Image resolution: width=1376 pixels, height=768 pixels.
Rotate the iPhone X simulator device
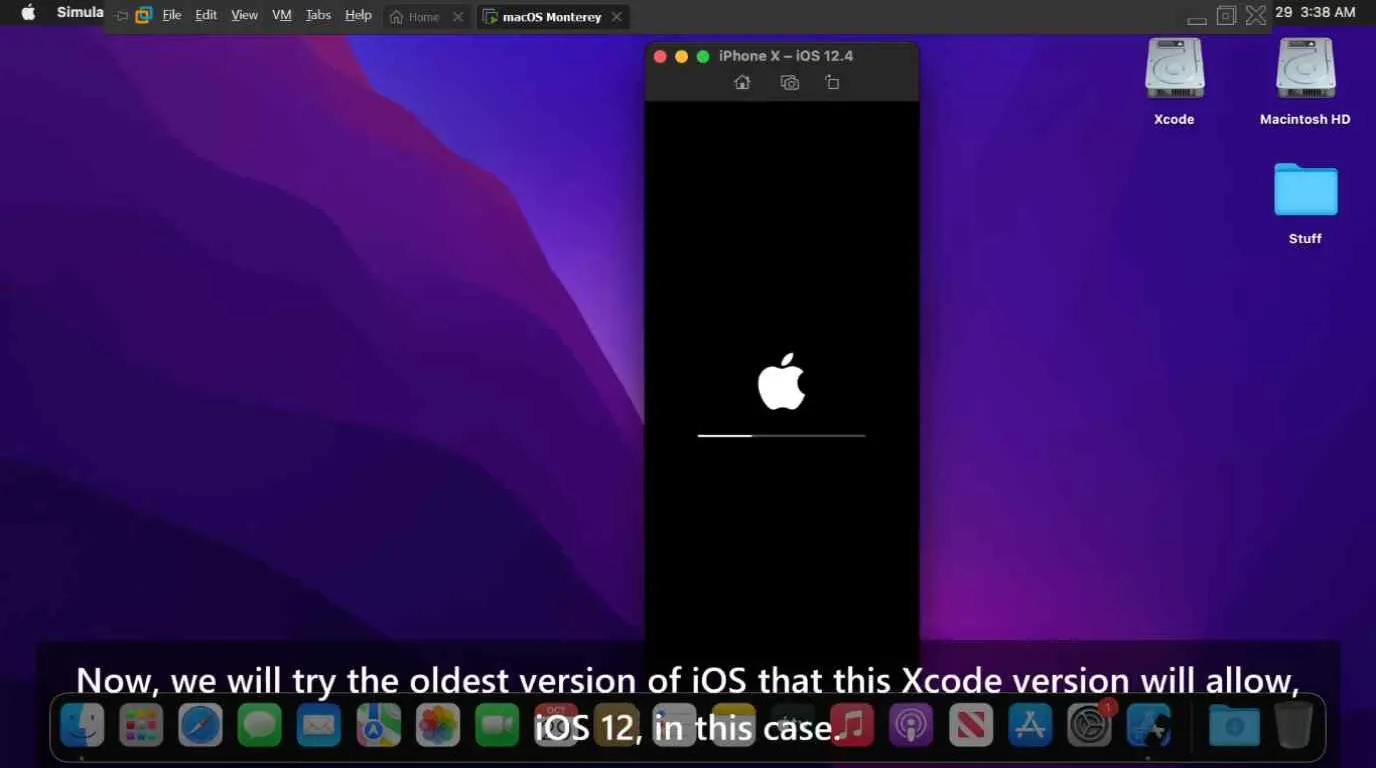point(832,83)
